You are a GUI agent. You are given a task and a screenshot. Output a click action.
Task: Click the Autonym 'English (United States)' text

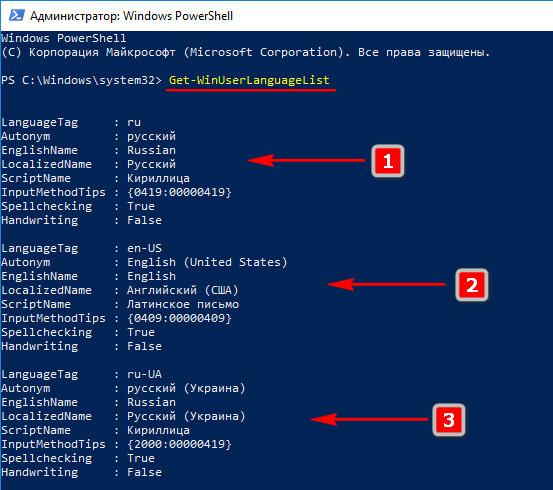[207, 262]
